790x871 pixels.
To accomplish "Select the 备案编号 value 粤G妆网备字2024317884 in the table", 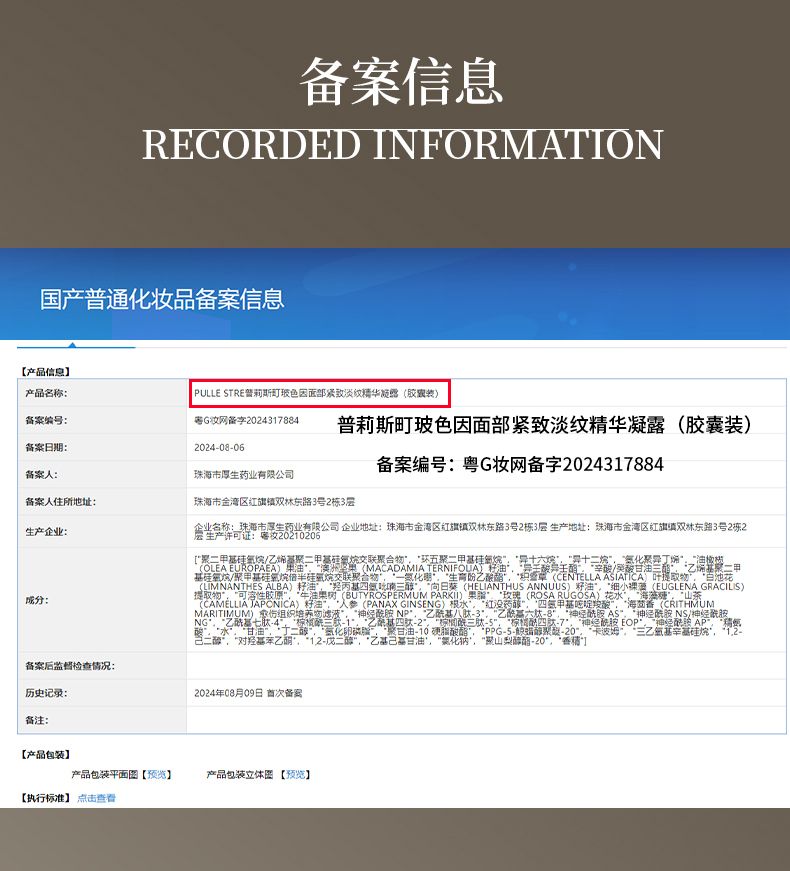I will [x=246, y=421].
